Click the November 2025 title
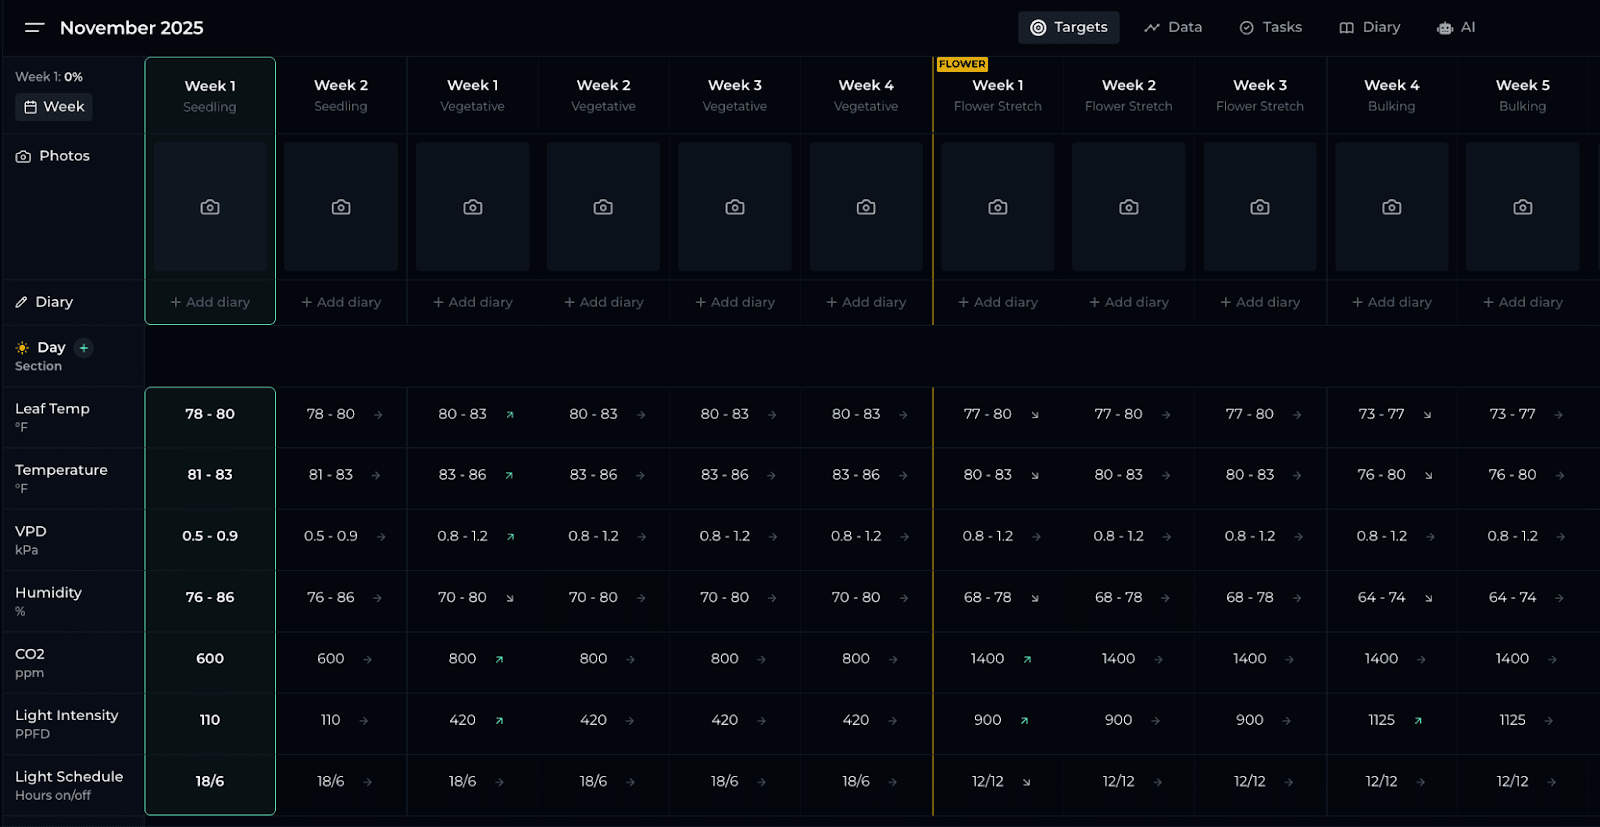The height and width of the screenshot is (827, 1600). pos(131,28)
